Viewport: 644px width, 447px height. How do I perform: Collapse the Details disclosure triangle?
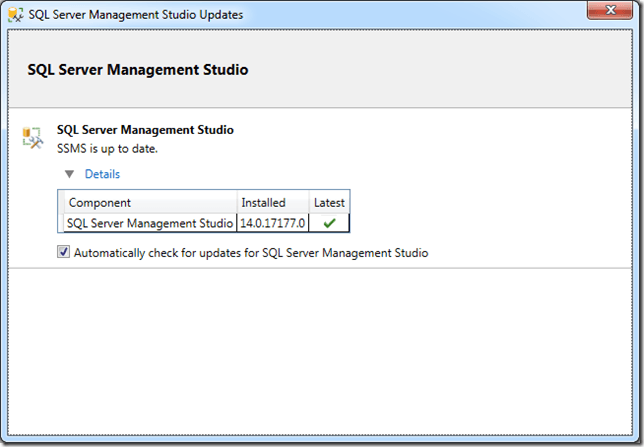pos(69,174)
